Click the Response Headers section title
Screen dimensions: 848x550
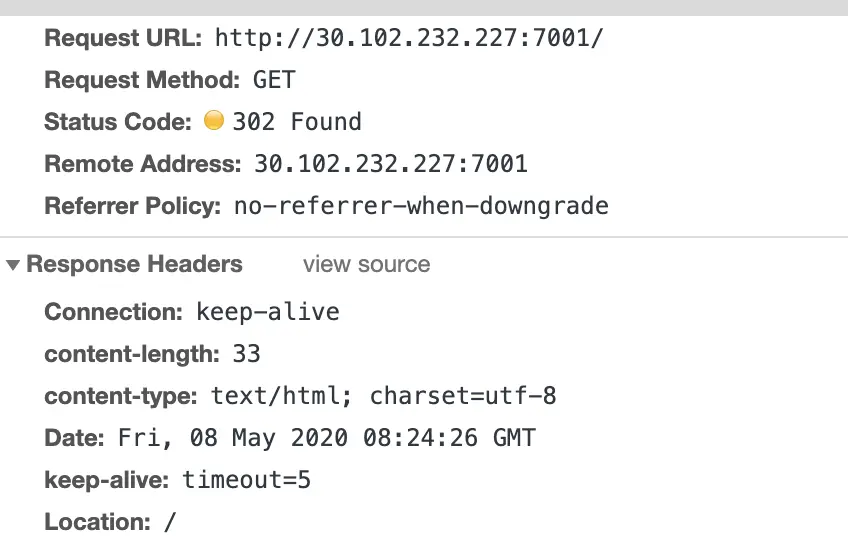click(135, 264)
